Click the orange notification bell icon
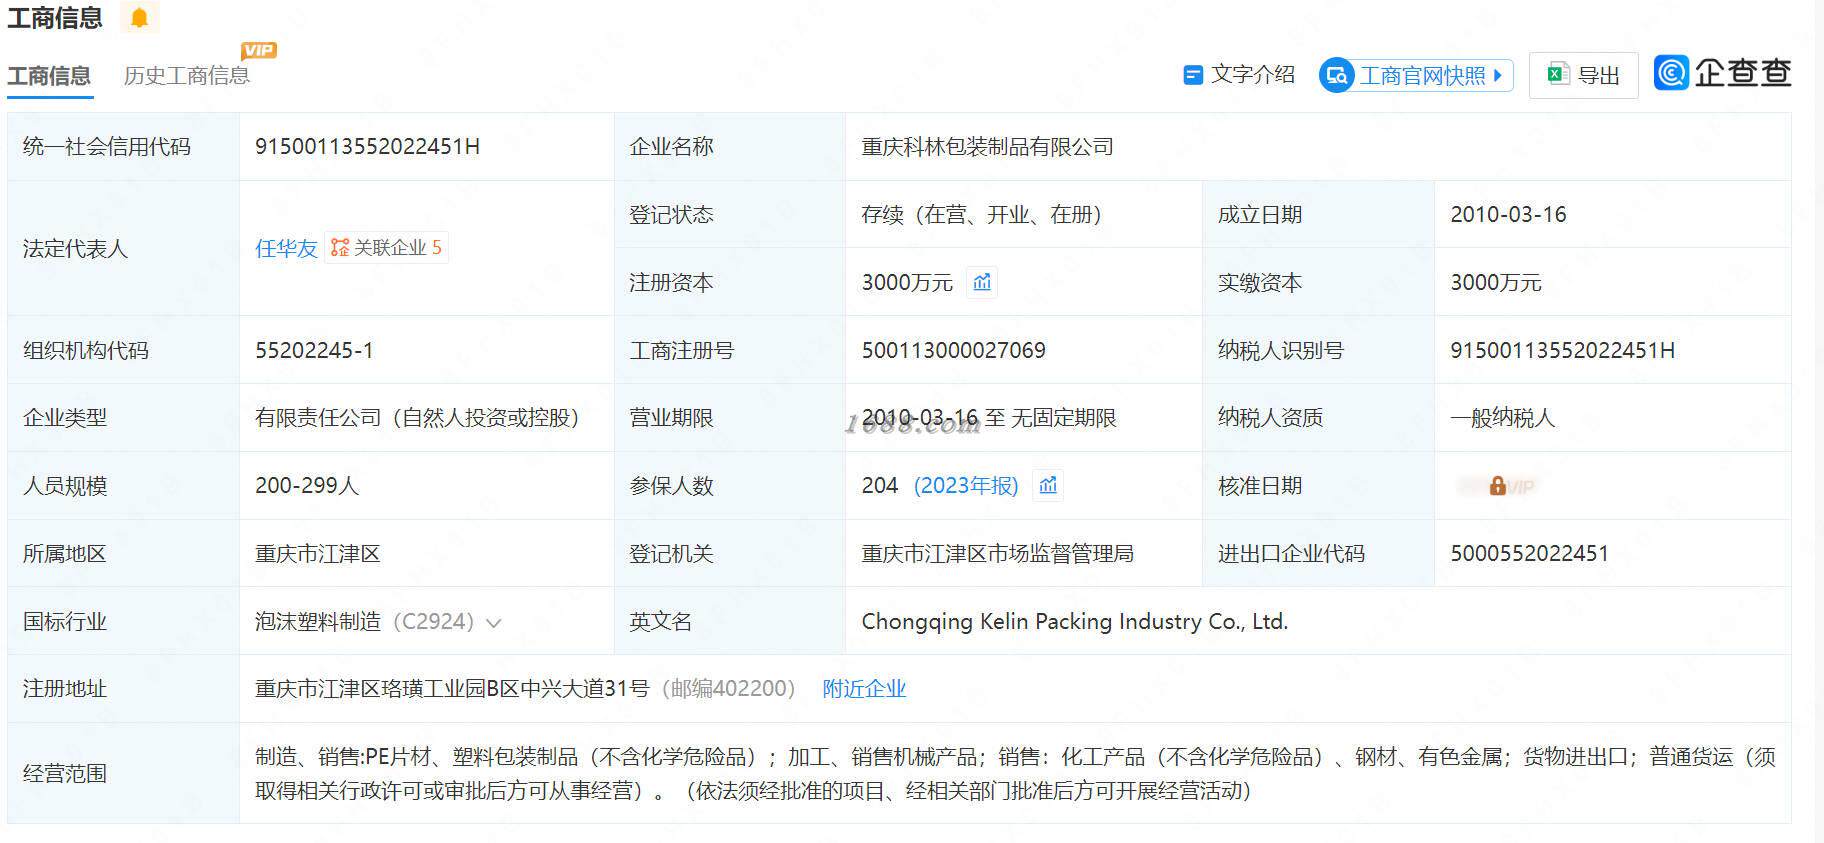The image size is (1824, 843). coord(139,18)
